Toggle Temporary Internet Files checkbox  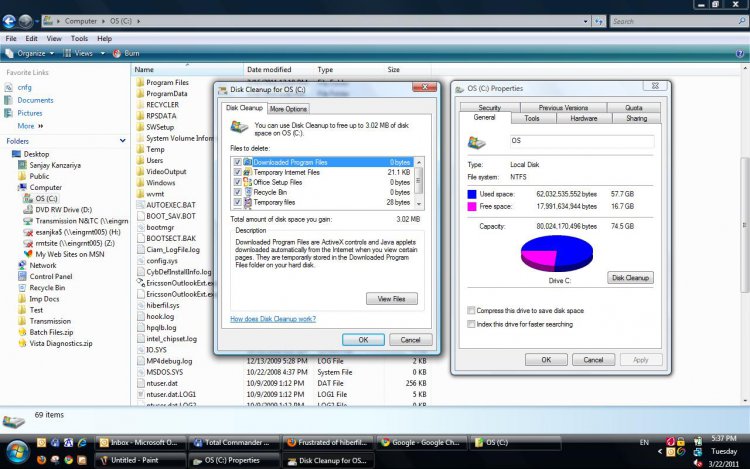pos(237,172)
